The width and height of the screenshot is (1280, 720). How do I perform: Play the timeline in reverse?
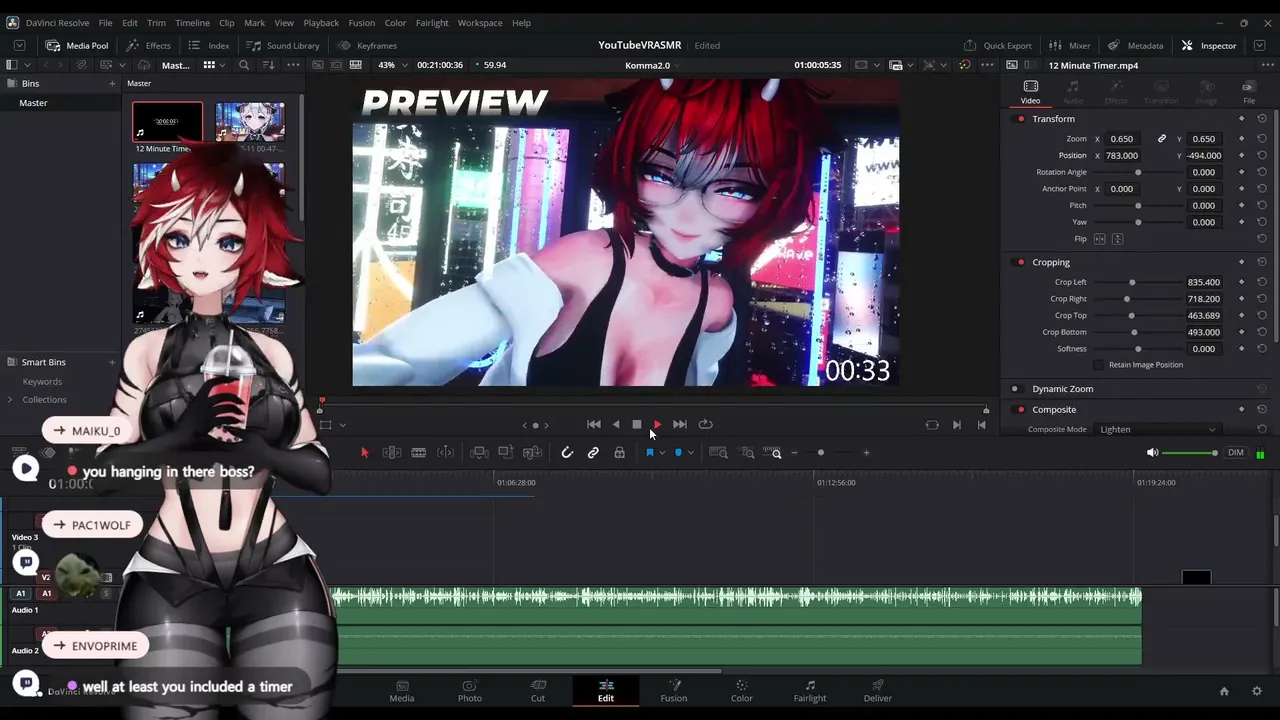pyautogui.click(x=616, y=424)
